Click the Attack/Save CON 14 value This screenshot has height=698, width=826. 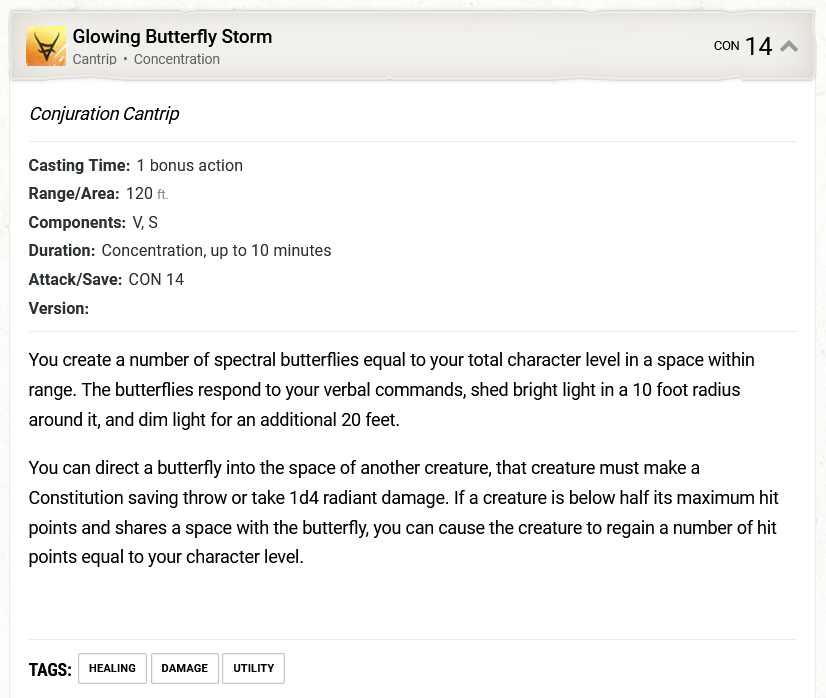[156, 280]
